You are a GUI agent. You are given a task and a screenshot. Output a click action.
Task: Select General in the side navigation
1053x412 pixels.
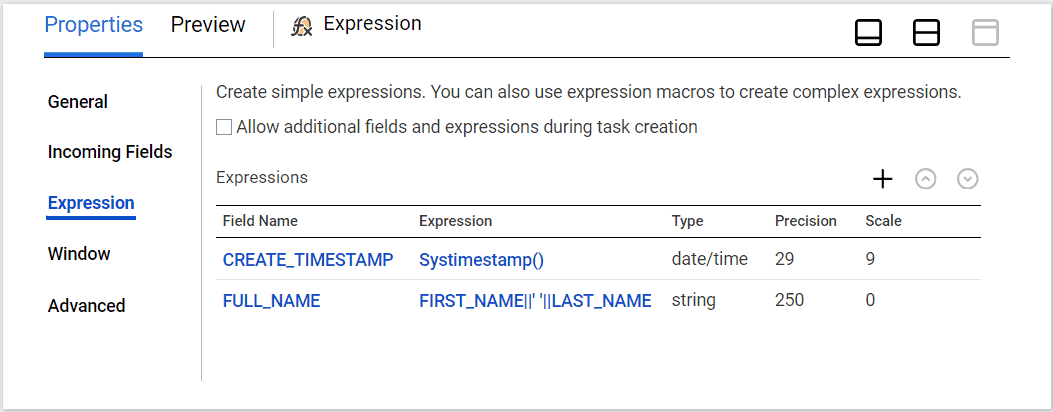click(78, 102)
